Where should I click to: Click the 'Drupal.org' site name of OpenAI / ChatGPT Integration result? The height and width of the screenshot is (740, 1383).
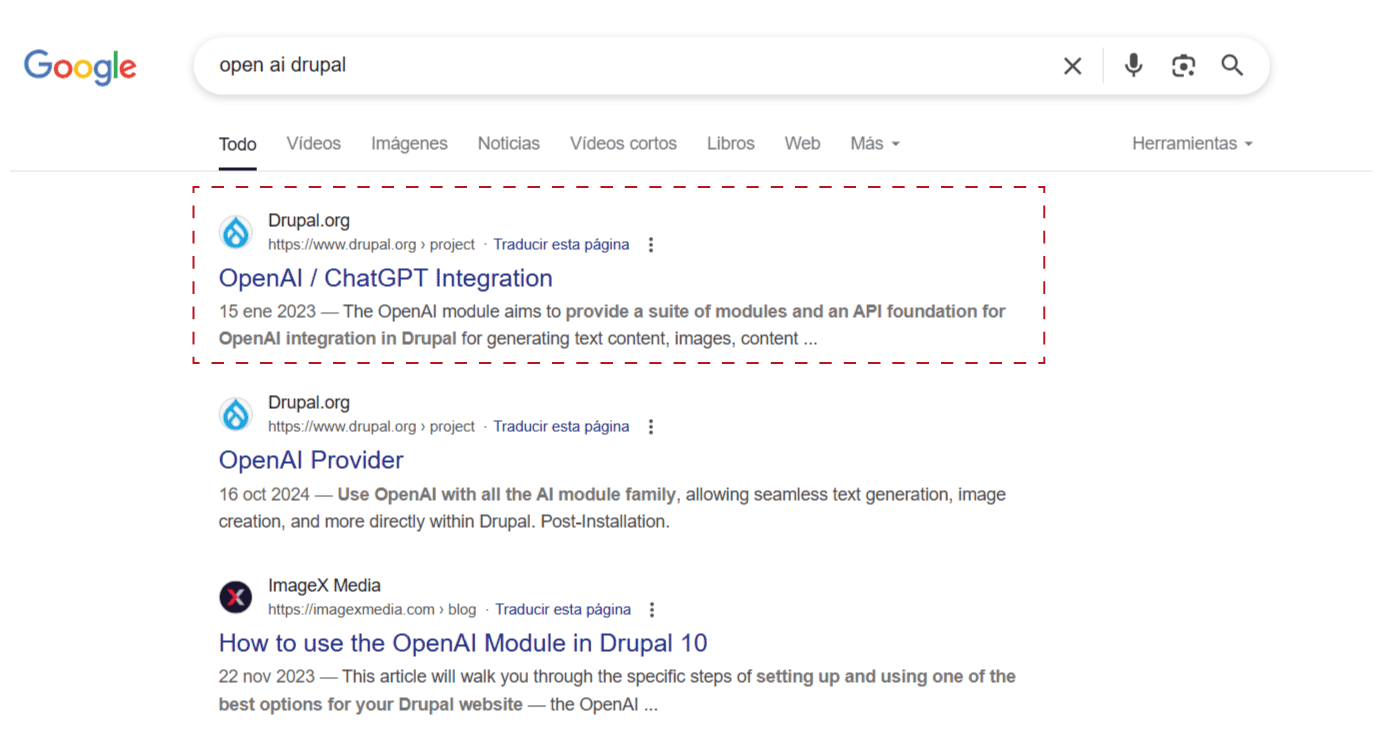click(309, 221)
